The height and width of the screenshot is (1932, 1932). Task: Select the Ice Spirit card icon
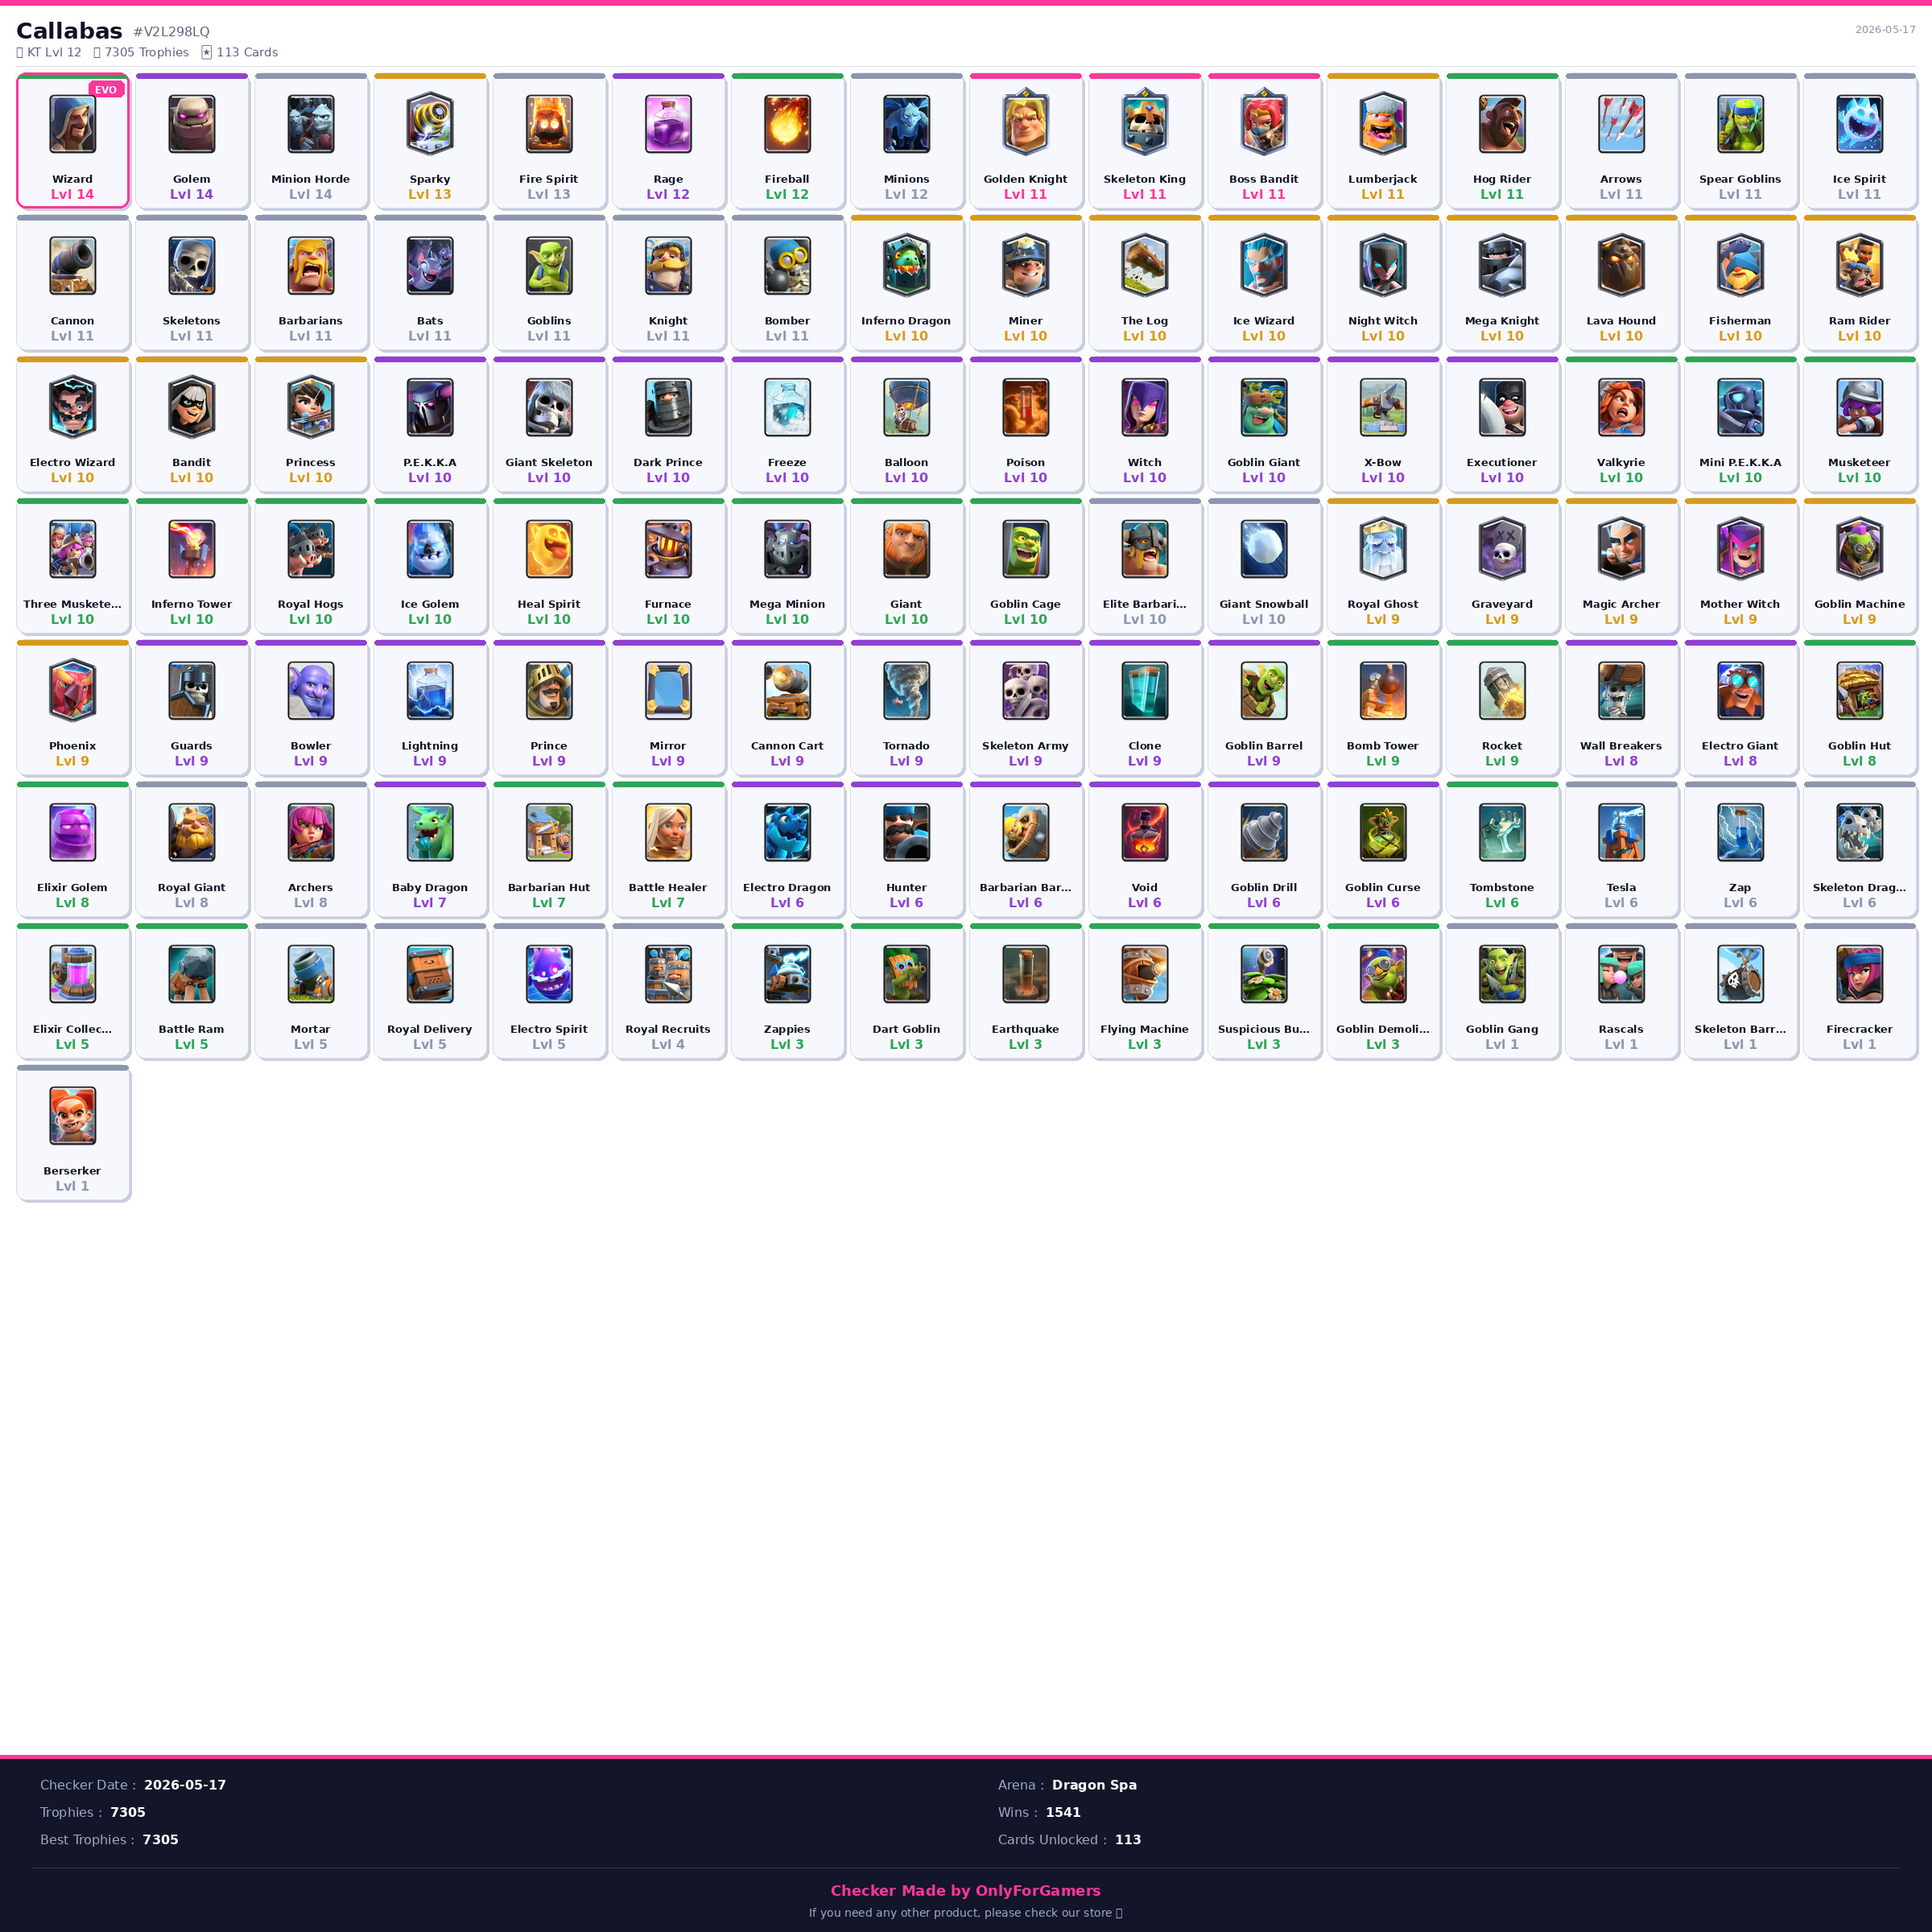pos(1859,124)
